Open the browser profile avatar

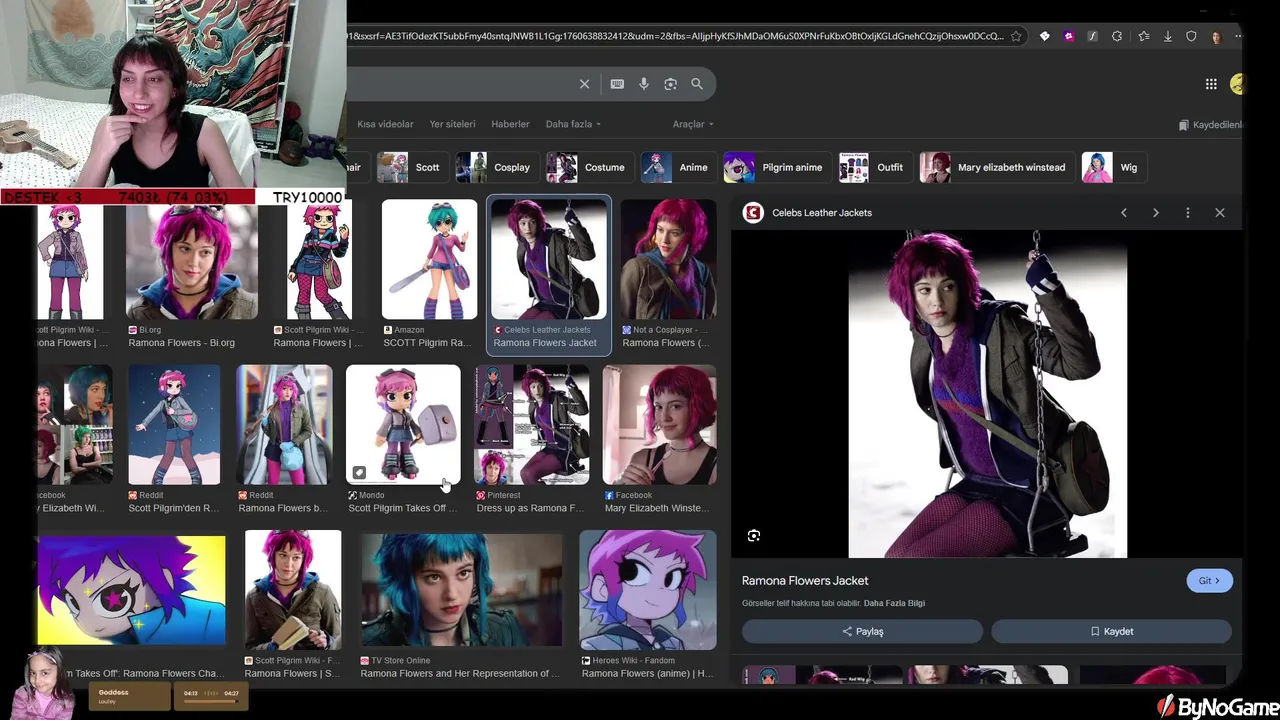pyautogui.click(x=1216, y=36)
